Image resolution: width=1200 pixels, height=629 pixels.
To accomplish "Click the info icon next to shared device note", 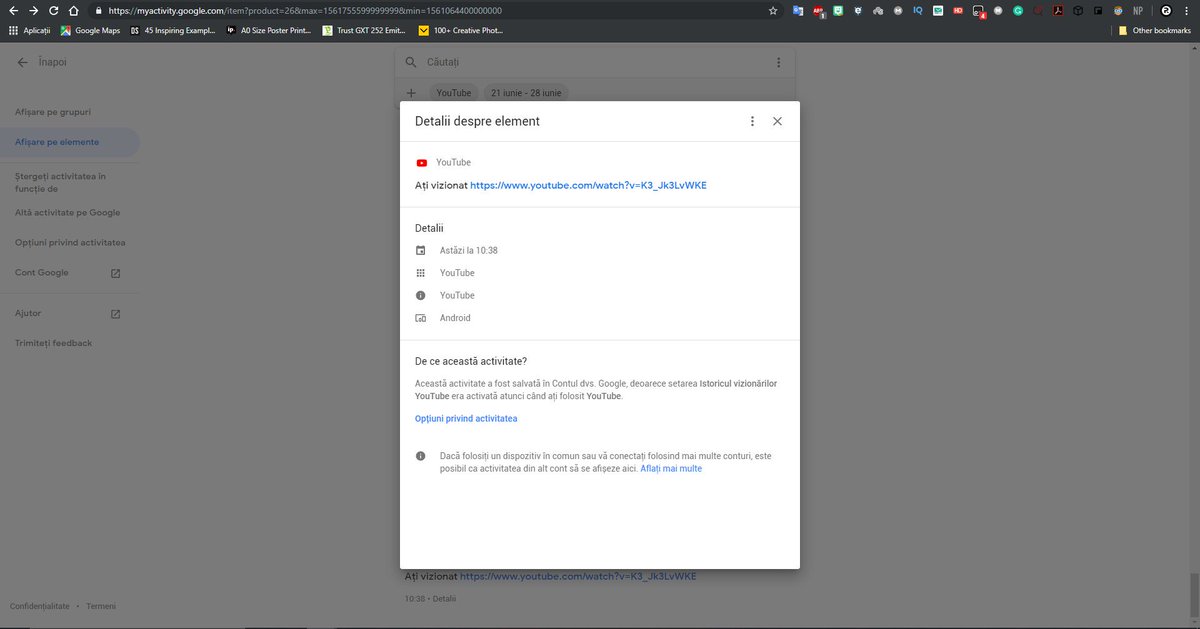I will (421, 456).
